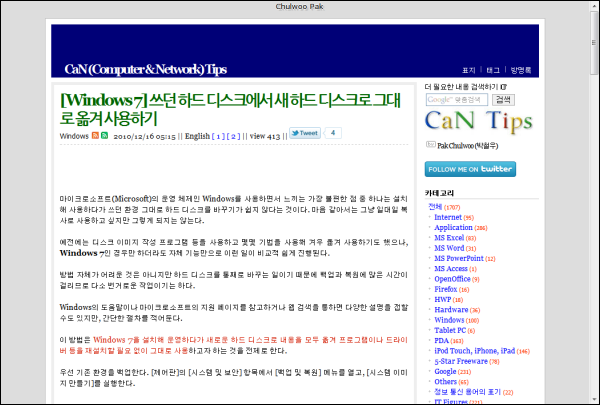Viewport: 600px width, 405px height.
Task: Select the MS Word category
Action: [449, 248]
